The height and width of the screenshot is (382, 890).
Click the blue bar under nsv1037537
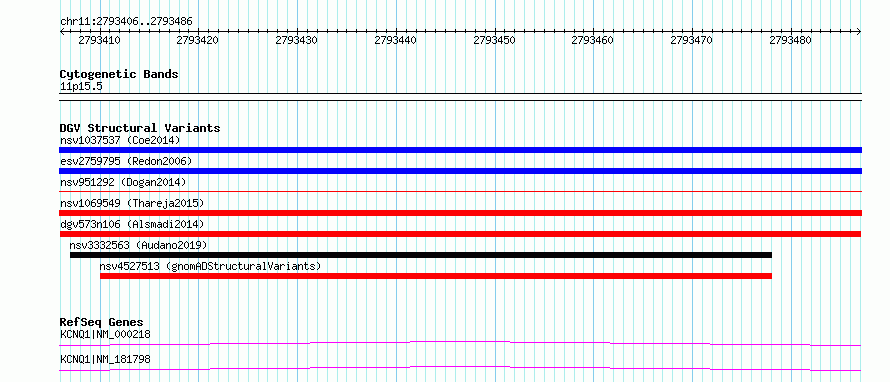(x=460, y=150)
